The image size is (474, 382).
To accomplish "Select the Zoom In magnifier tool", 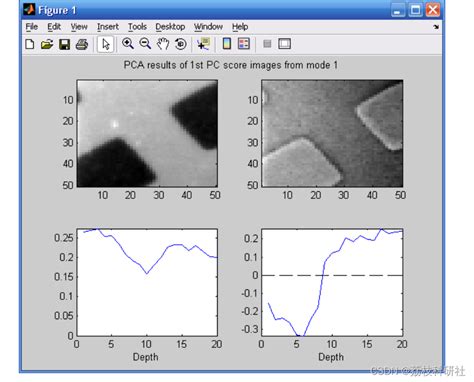I will coord(128,44).
